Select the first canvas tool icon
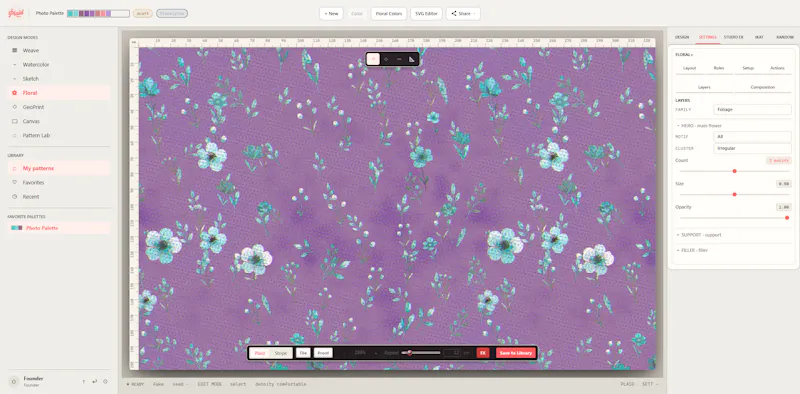 tap(373, 59)
